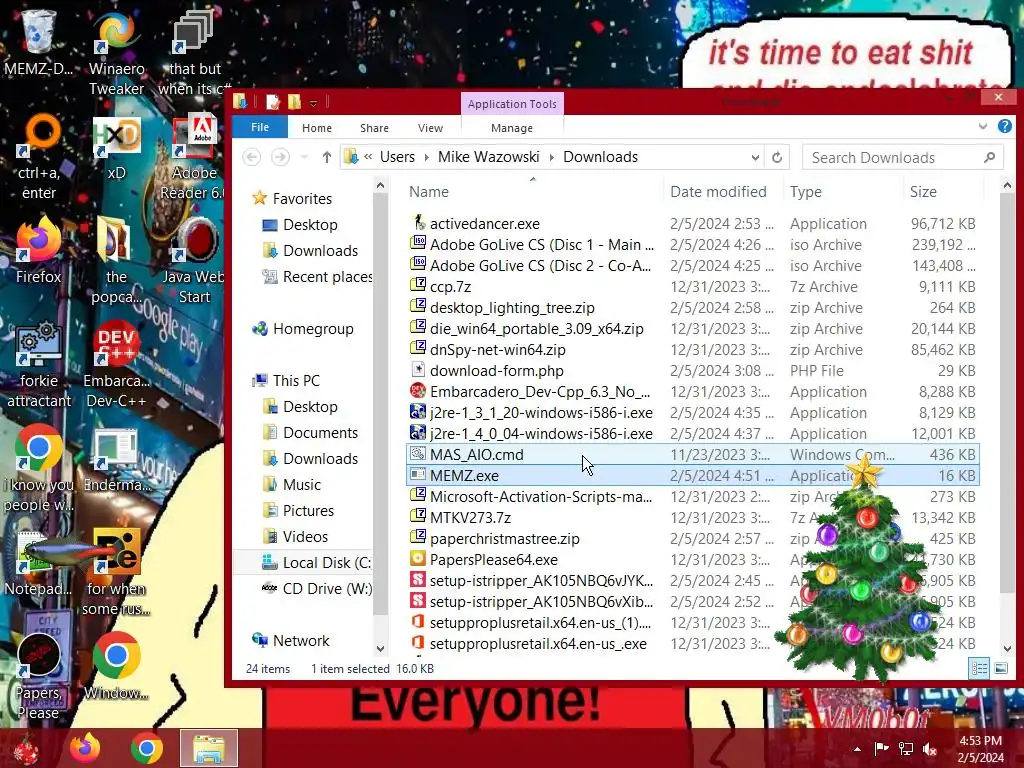Click the Forward navigation arrow
Viewport: 1024px width, 768px height.
click(x=280, y=157)
